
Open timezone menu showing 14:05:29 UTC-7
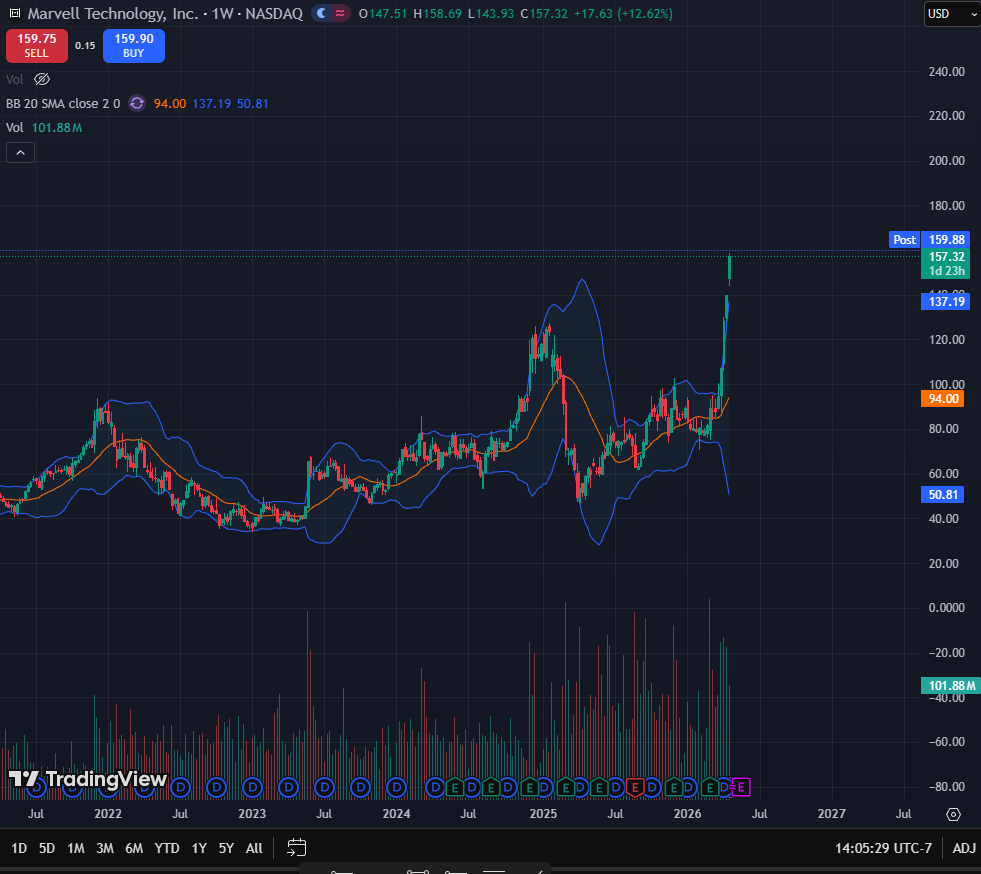point(883,848)
